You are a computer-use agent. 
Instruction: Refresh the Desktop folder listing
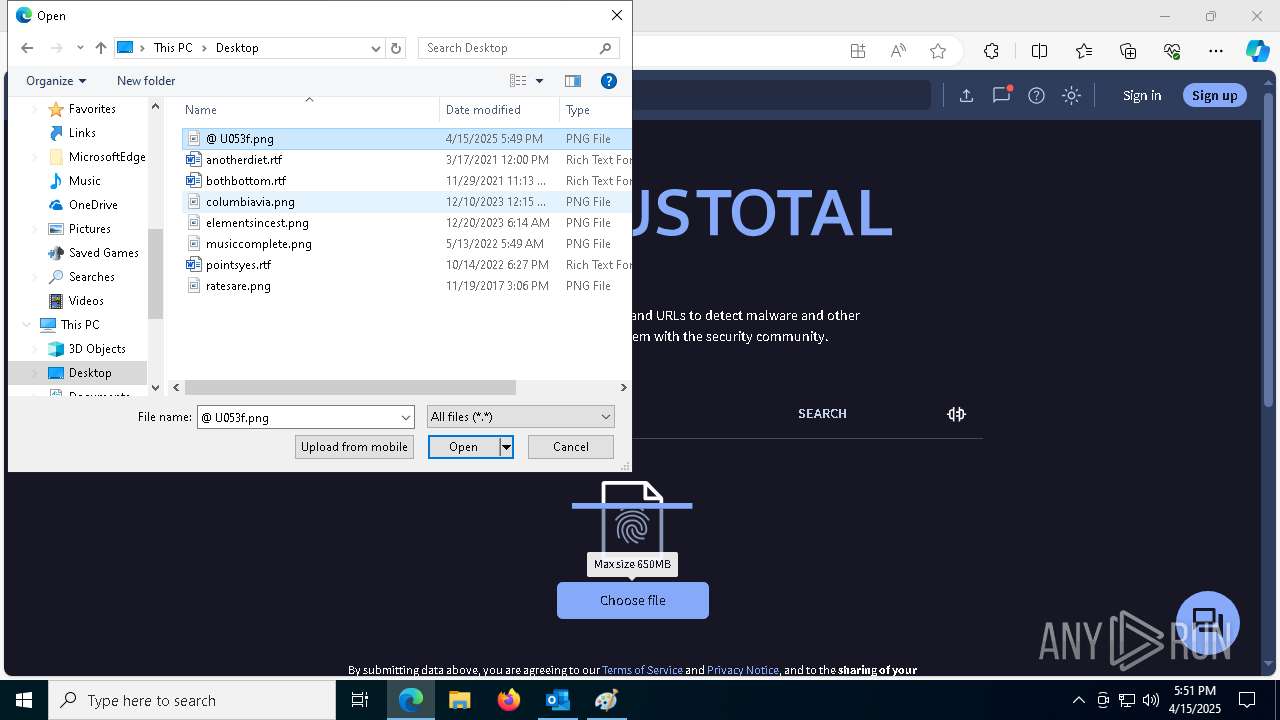pyautogui.click(x=396, y=48)
